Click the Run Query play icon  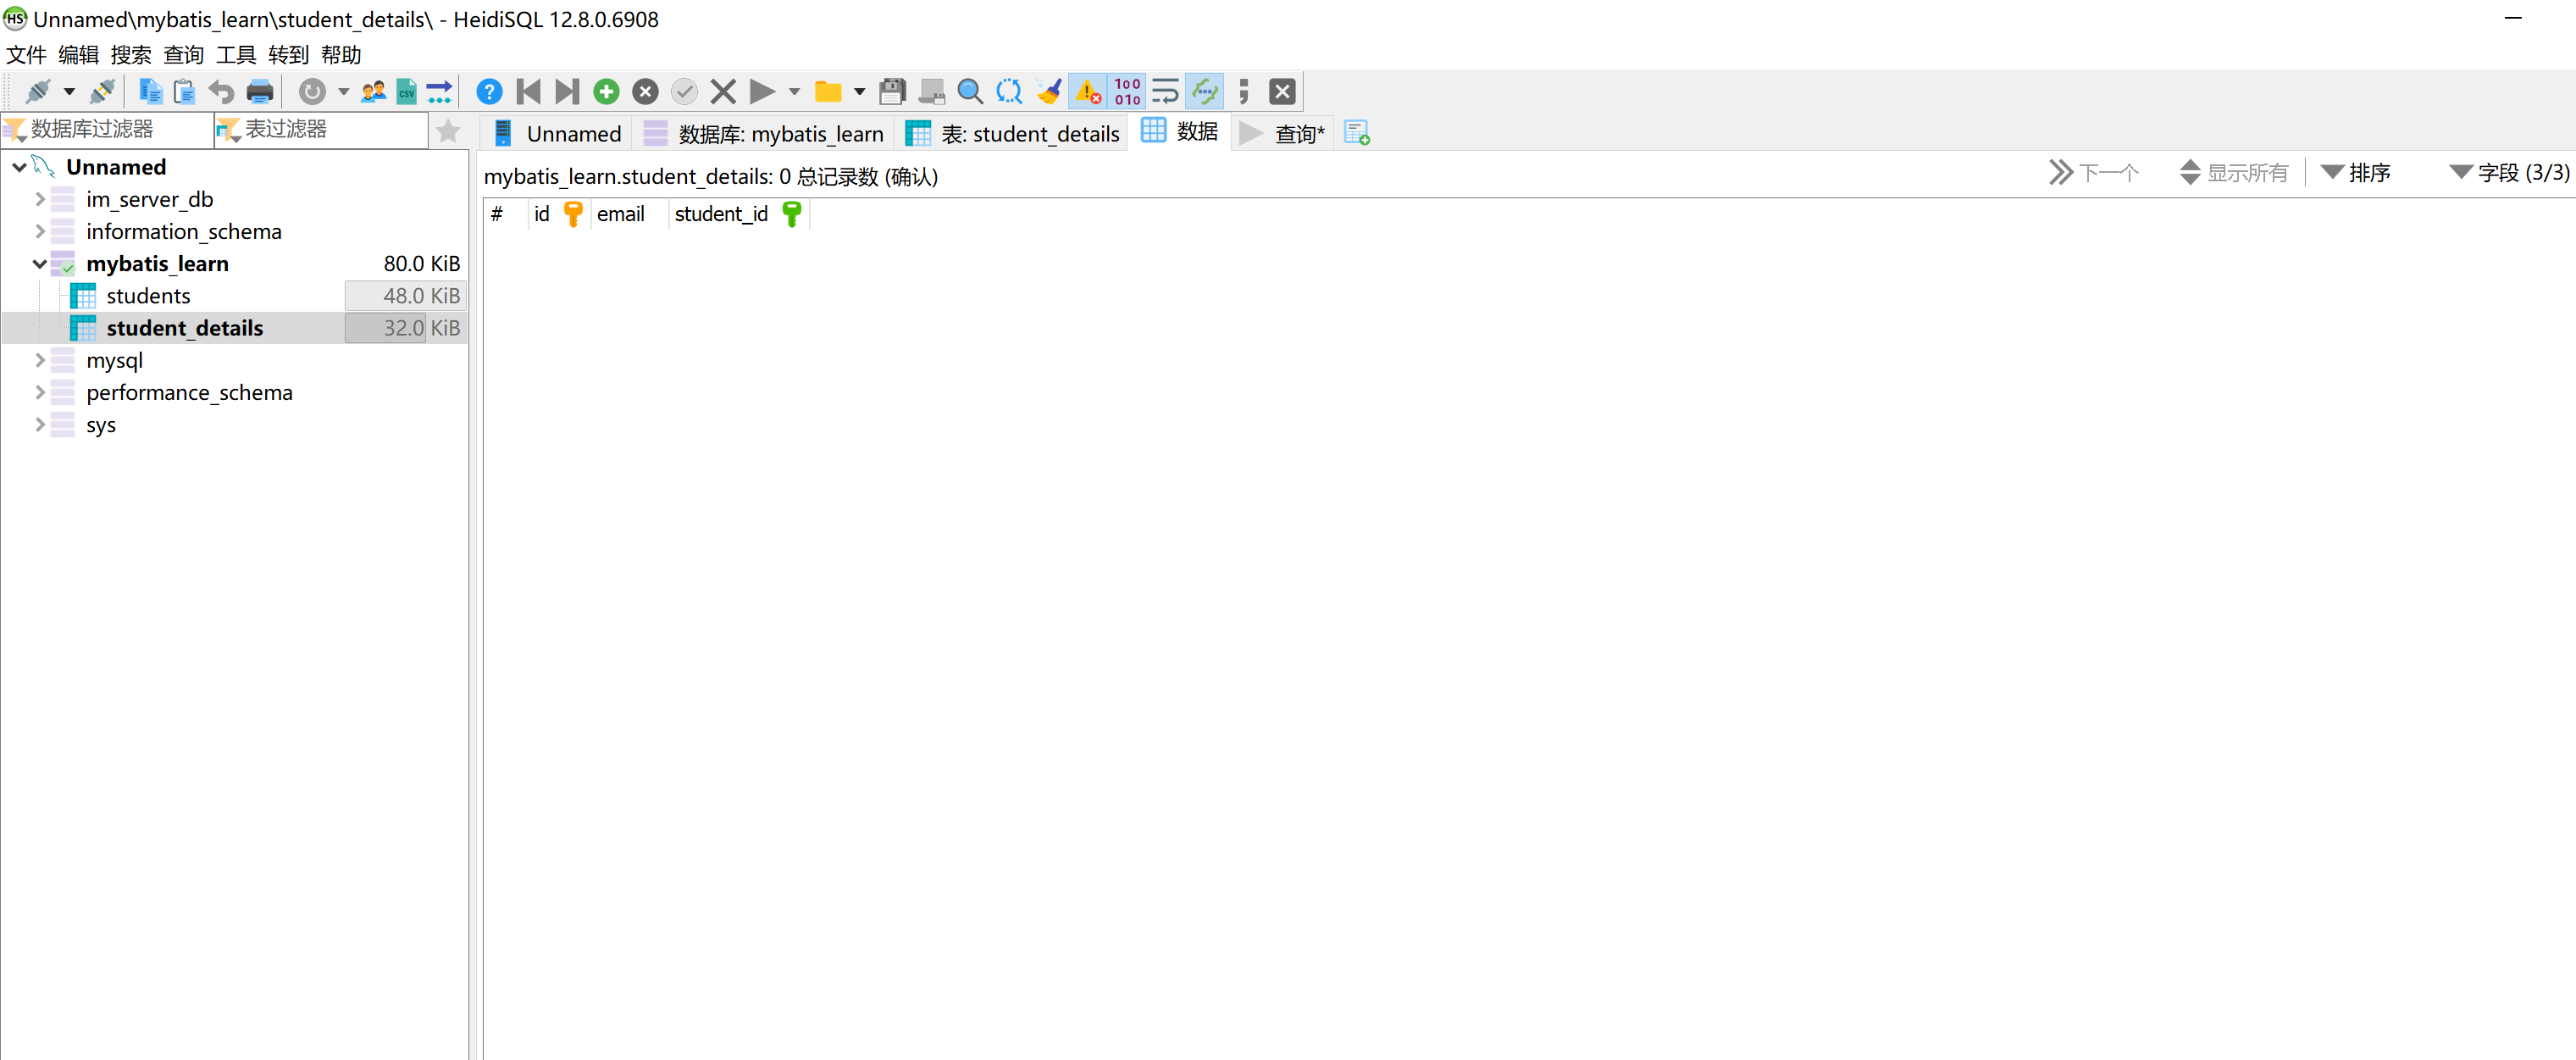[x=762, y=92]
